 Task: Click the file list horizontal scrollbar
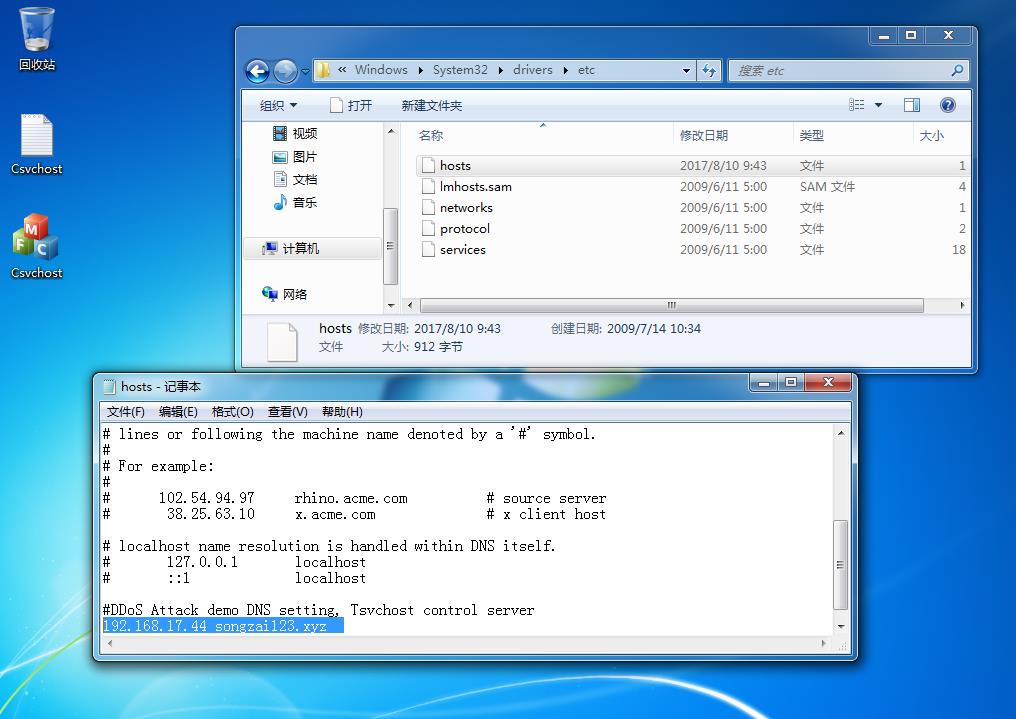click(x=670, y=305)
